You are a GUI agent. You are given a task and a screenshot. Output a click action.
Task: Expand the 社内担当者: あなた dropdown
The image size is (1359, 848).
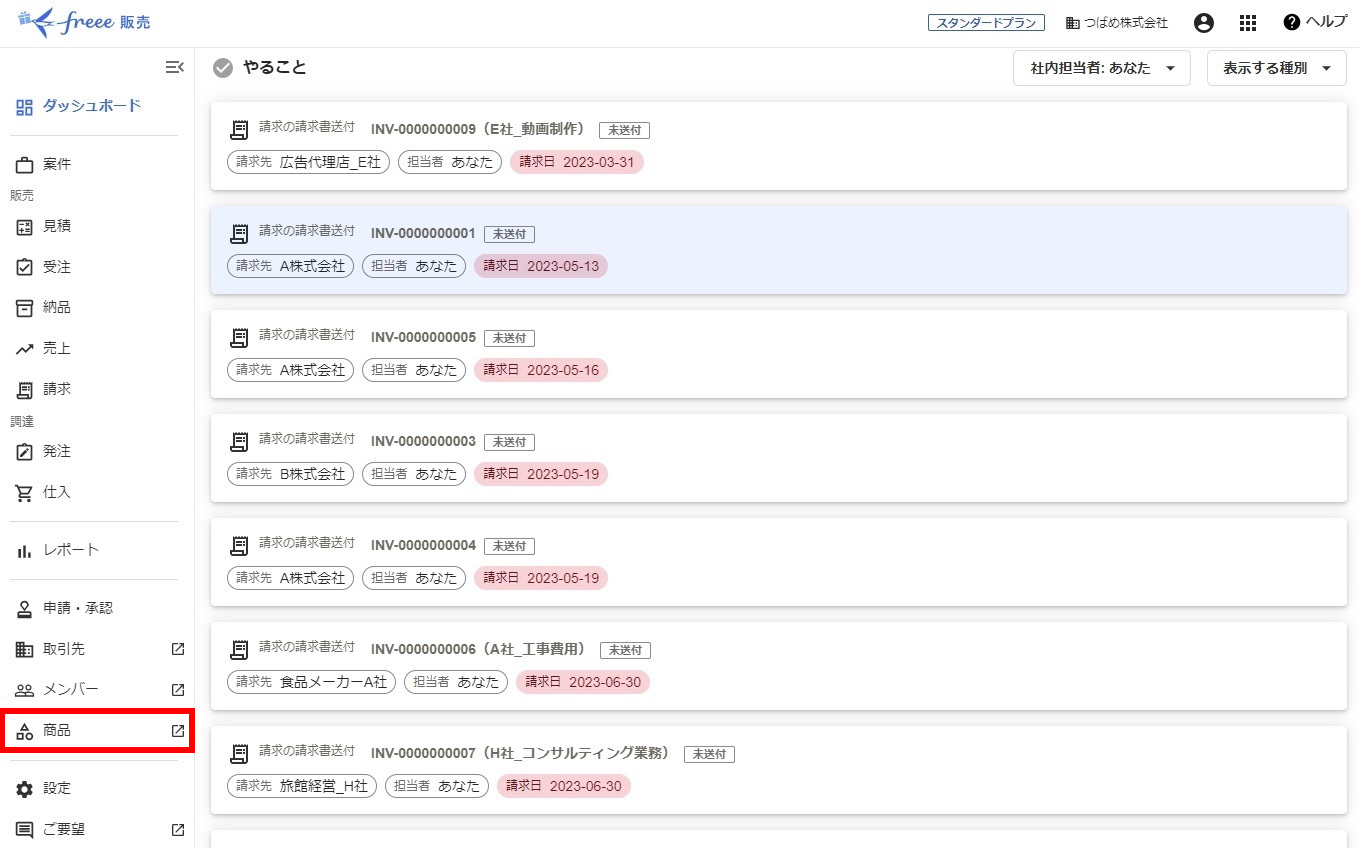[1102, 68]
